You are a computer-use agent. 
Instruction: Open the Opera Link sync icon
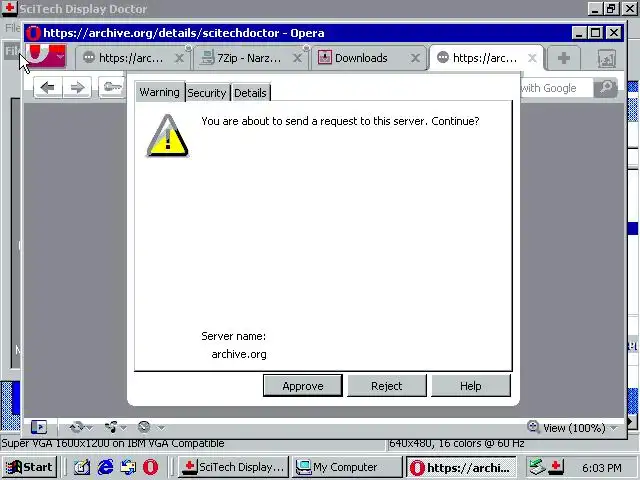coord(76,427)
